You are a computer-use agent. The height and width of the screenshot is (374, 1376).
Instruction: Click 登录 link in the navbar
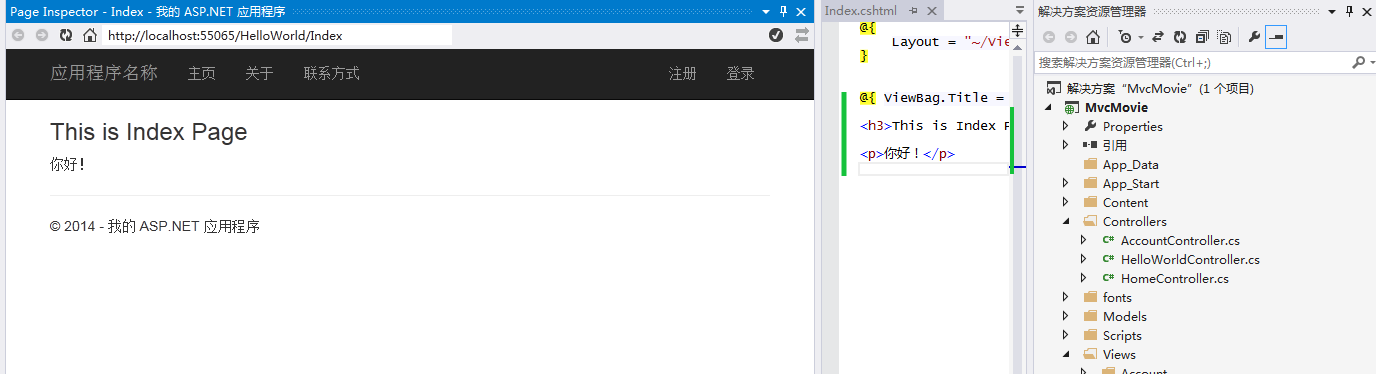pyautogui.click(x=741, y=74)
